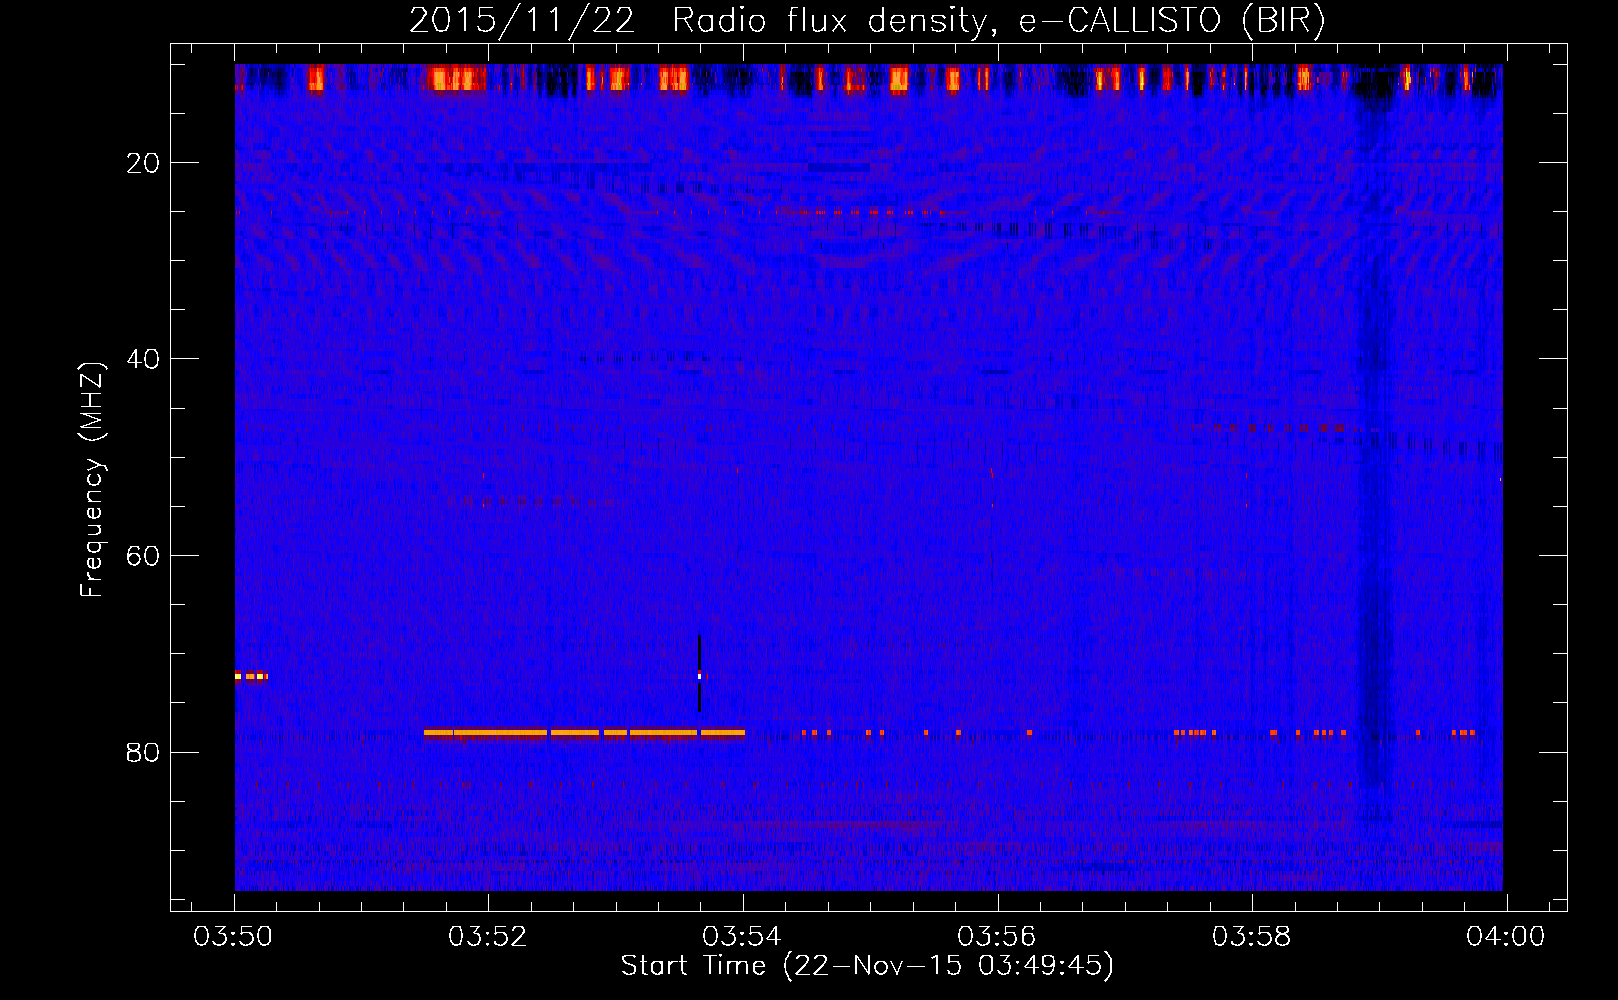
Task: Click the 60 MHz frequency tick label
Action: click(143, 556)
